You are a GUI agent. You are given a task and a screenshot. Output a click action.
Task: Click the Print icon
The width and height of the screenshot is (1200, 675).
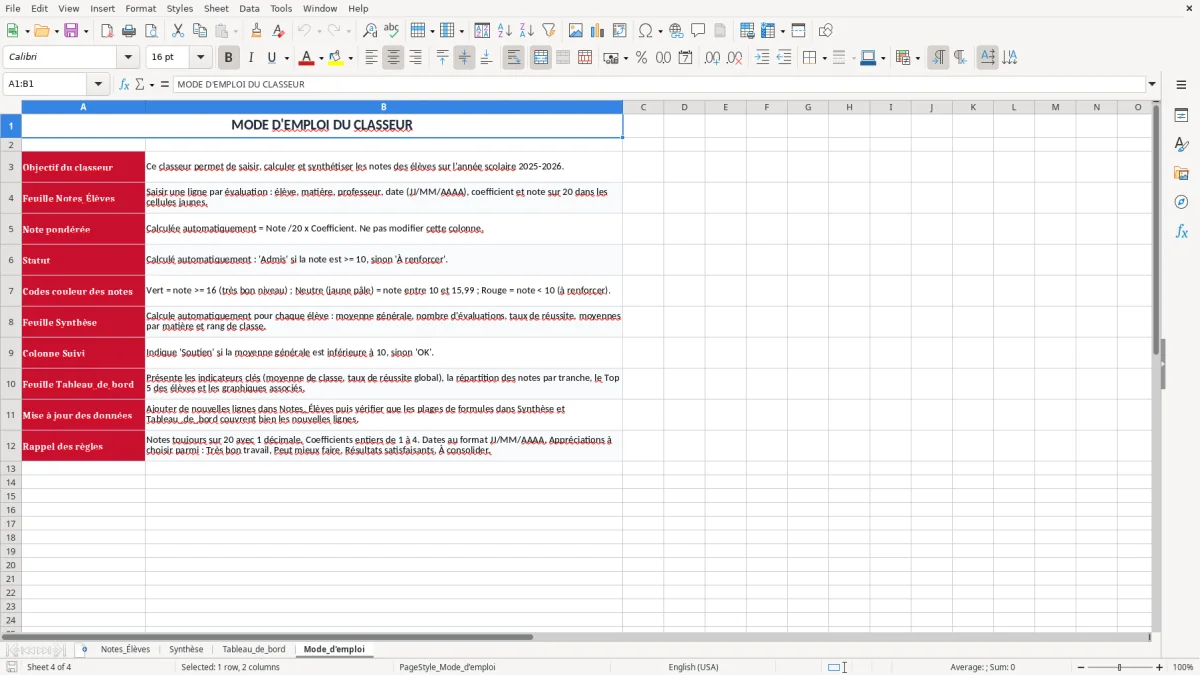tap(128, 31)
